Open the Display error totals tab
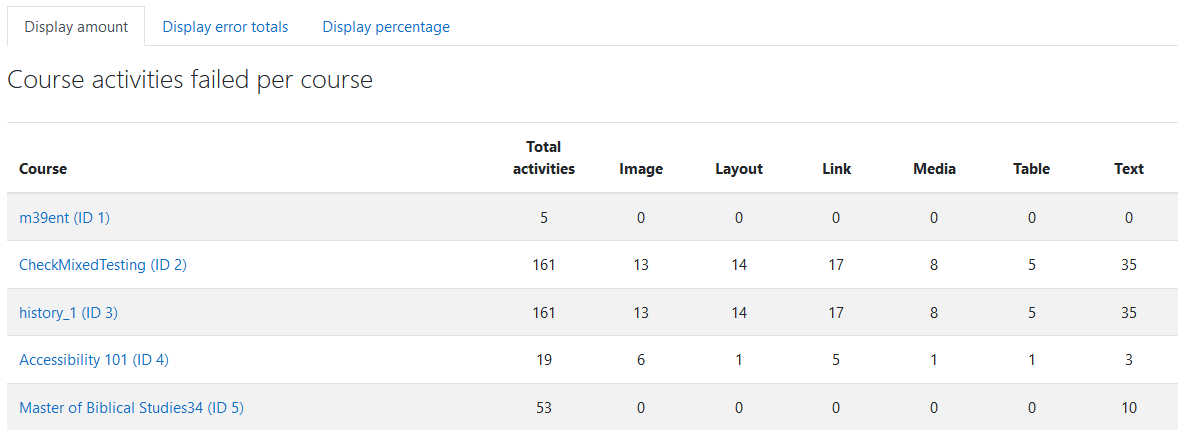Screen dimensions: 1185x436 [225, 27]
